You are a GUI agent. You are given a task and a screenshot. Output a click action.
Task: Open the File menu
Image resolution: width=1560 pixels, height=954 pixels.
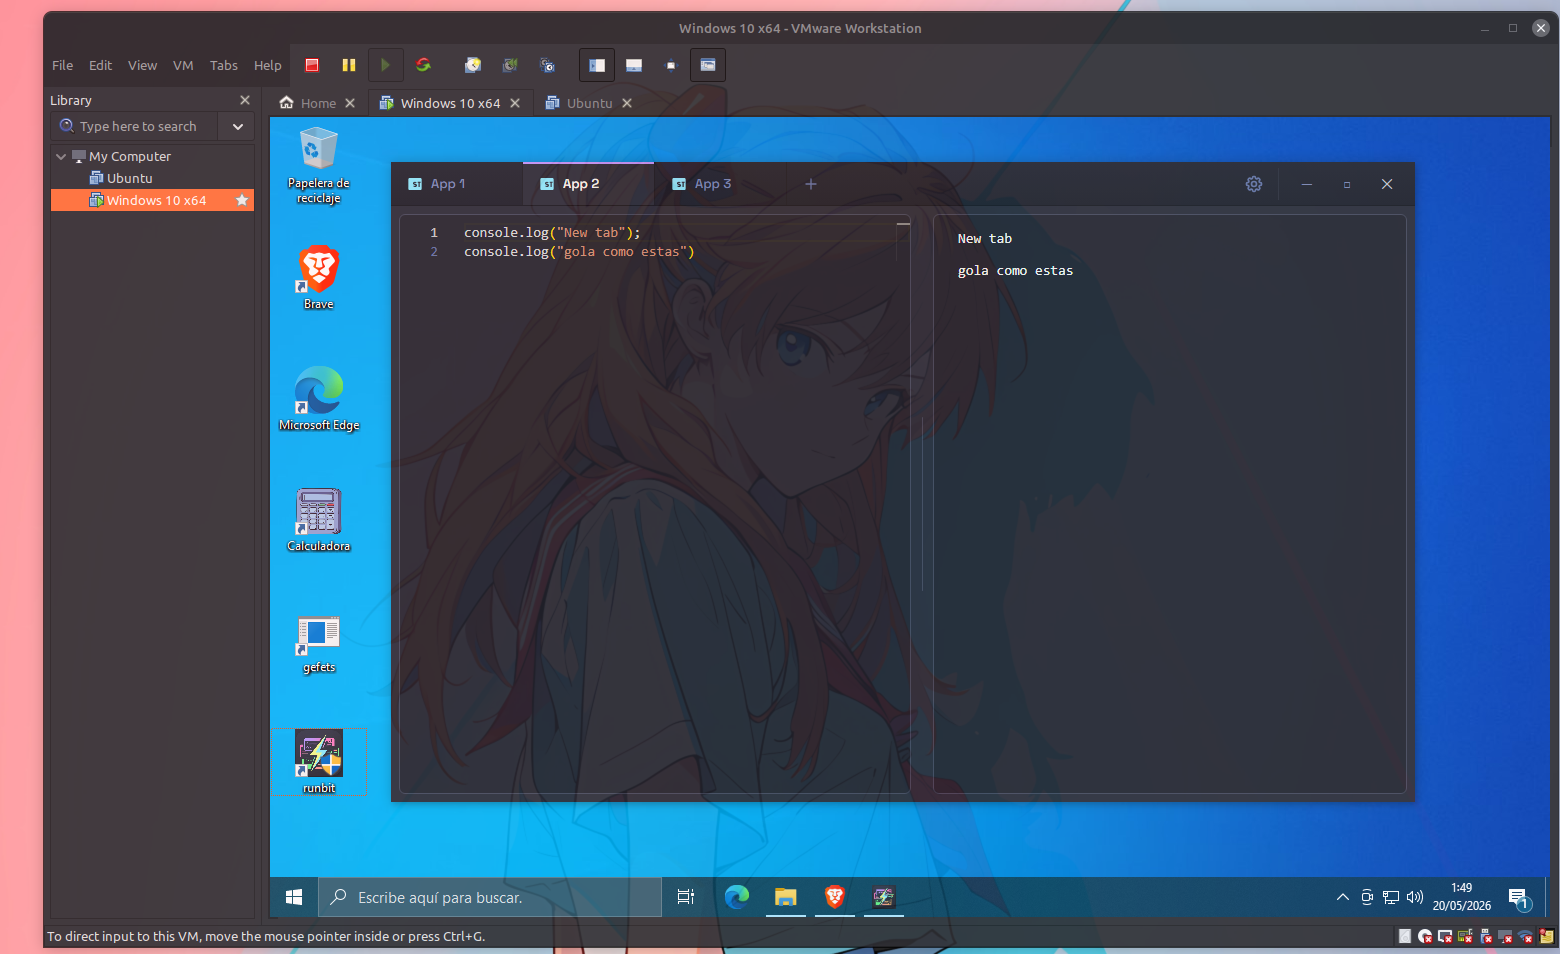pyautogui.click(x=62, y=65)
